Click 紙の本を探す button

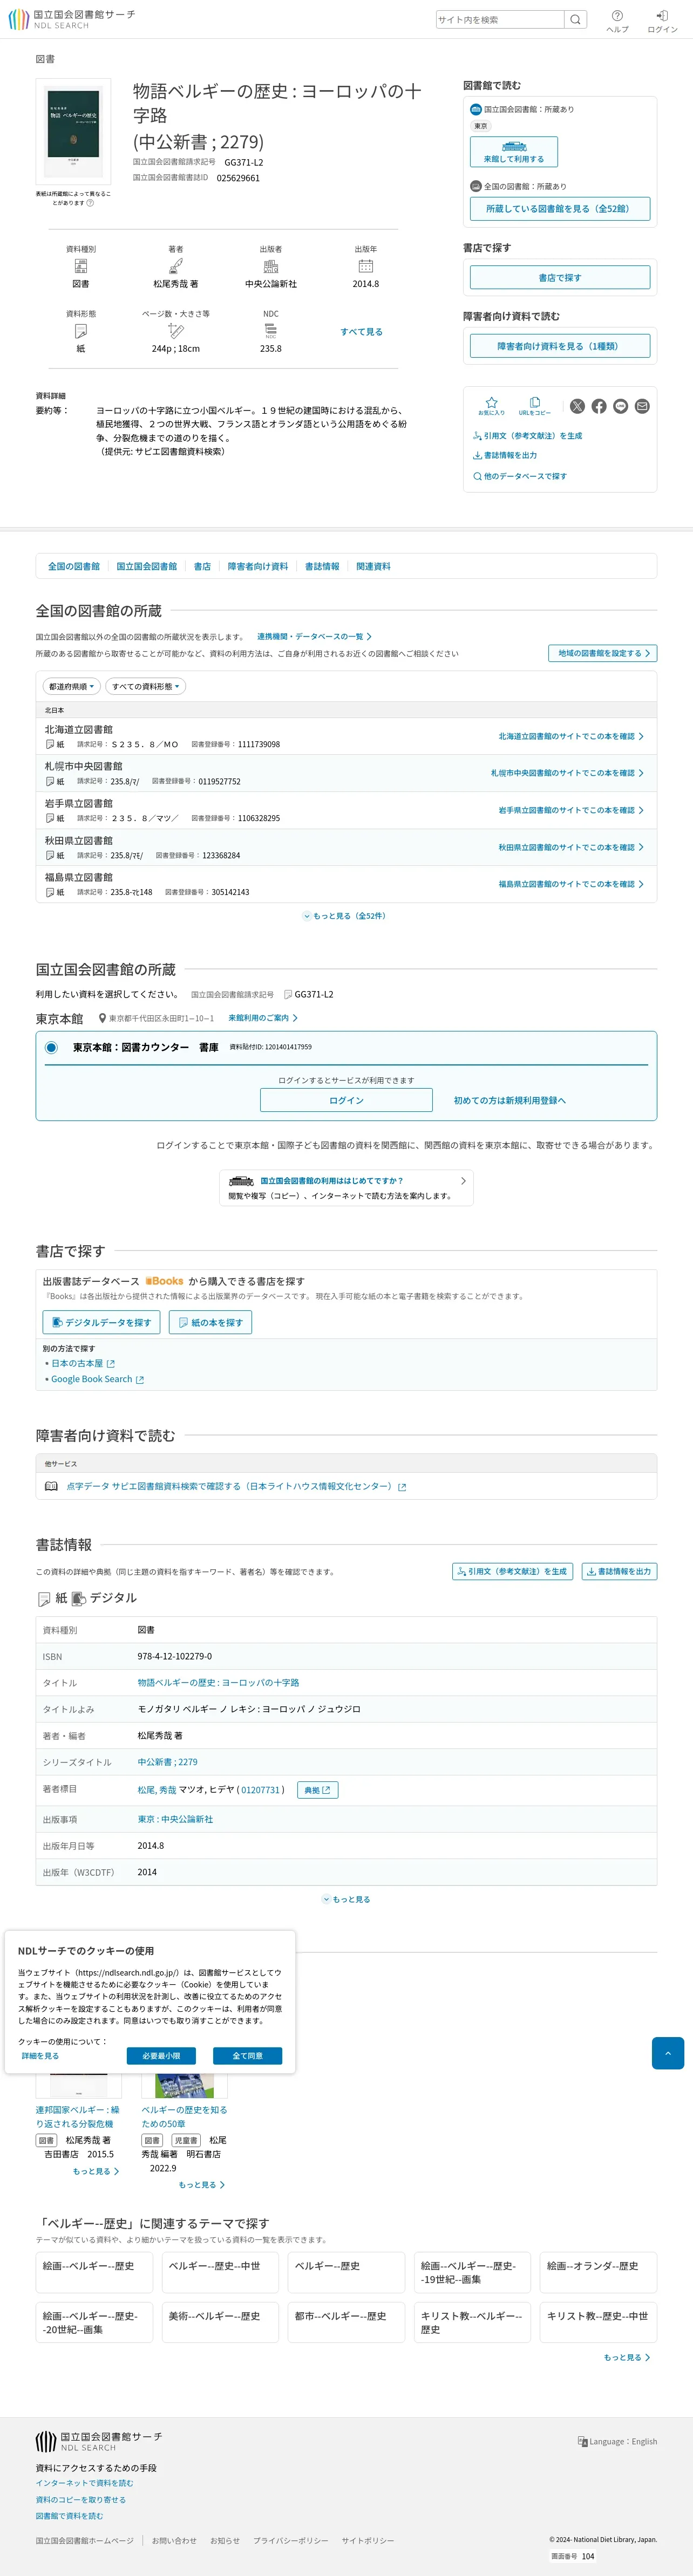click(210, 1322)
